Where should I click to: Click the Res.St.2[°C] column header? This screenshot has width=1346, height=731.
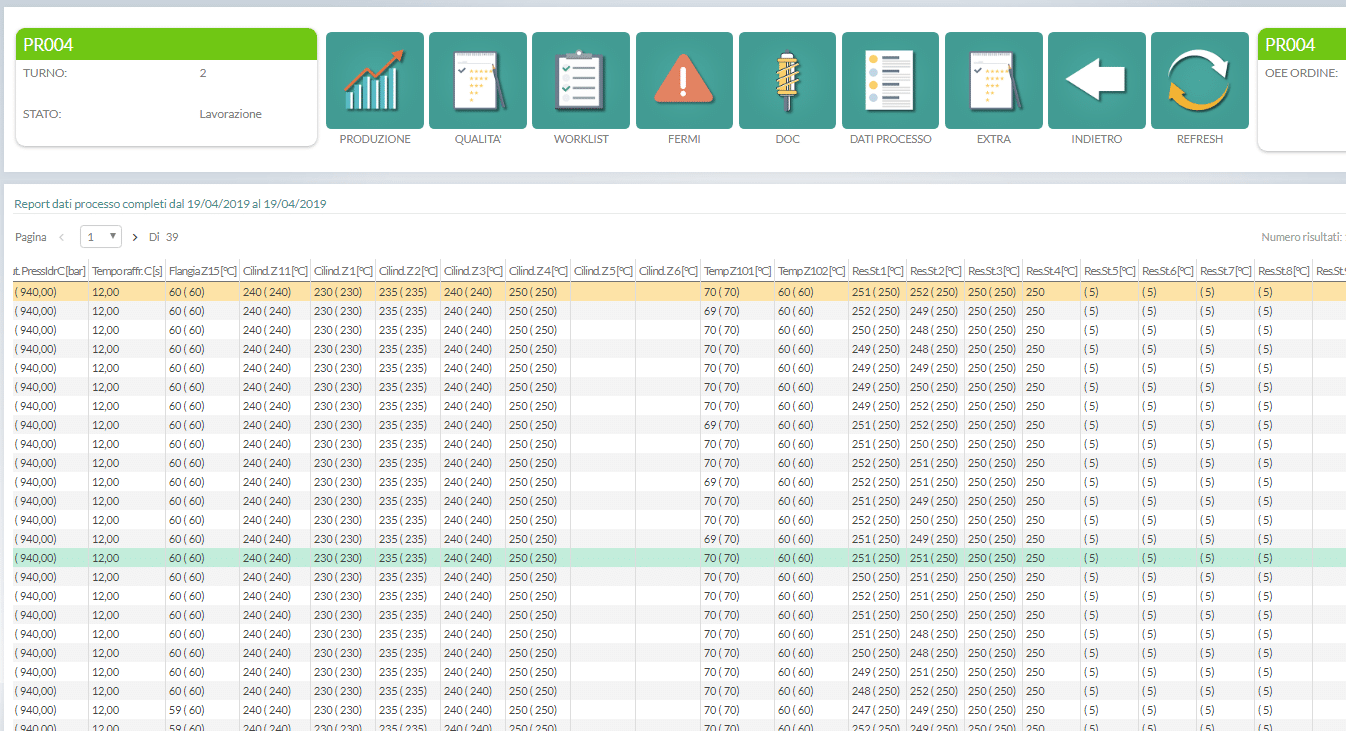pyautogui.click(x=936, y=271)
